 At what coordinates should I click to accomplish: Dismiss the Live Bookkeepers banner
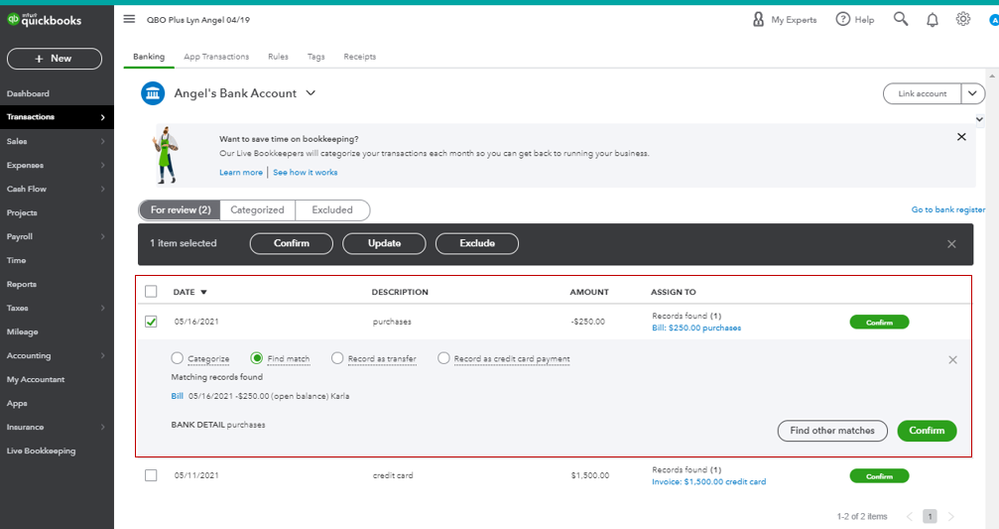pyautogui.click(x=961, y=137)
